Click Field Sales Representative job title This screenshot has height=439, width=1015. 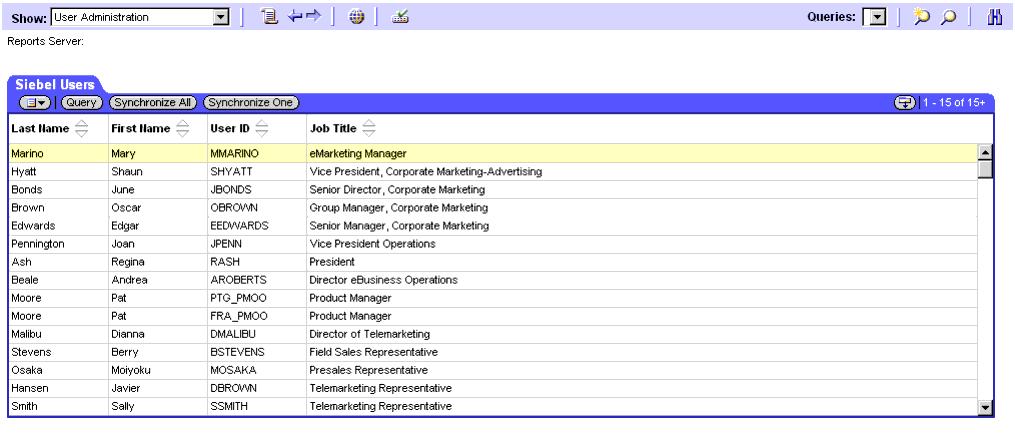coord(374,353)
